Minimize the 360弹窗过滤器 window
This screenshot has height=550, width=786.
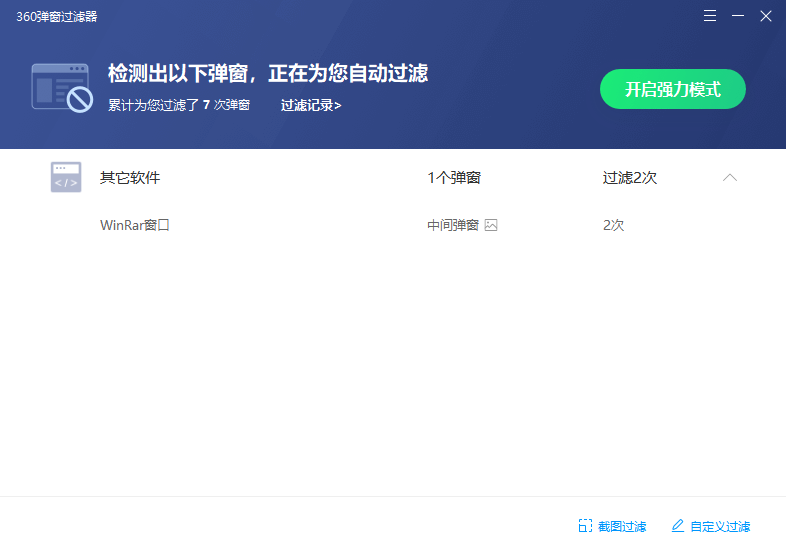[738, 16]
